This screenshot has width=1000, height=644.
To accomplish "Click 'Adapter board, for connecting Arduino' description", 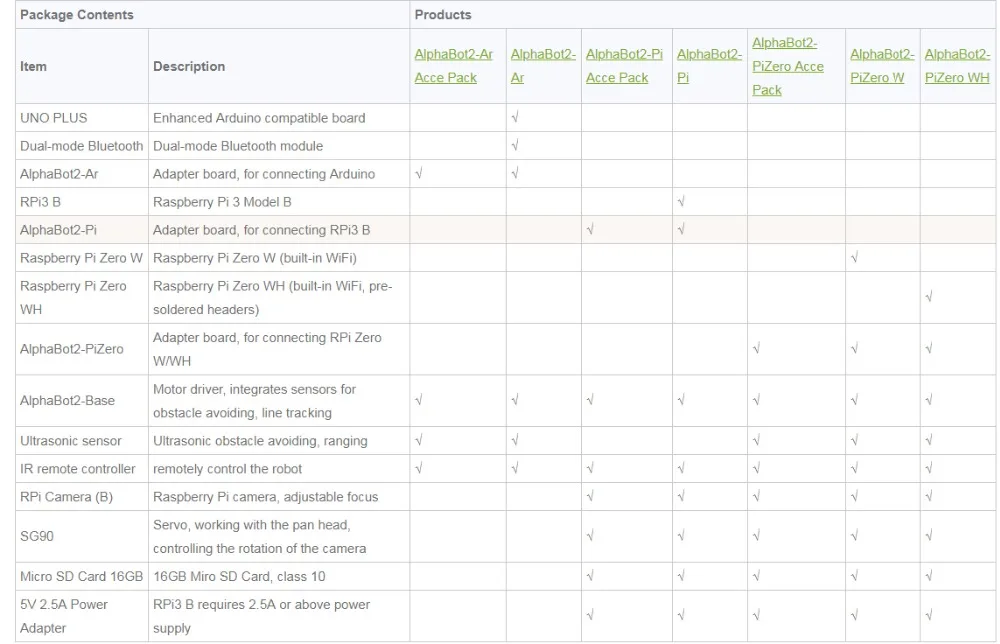I will (264, 174).
